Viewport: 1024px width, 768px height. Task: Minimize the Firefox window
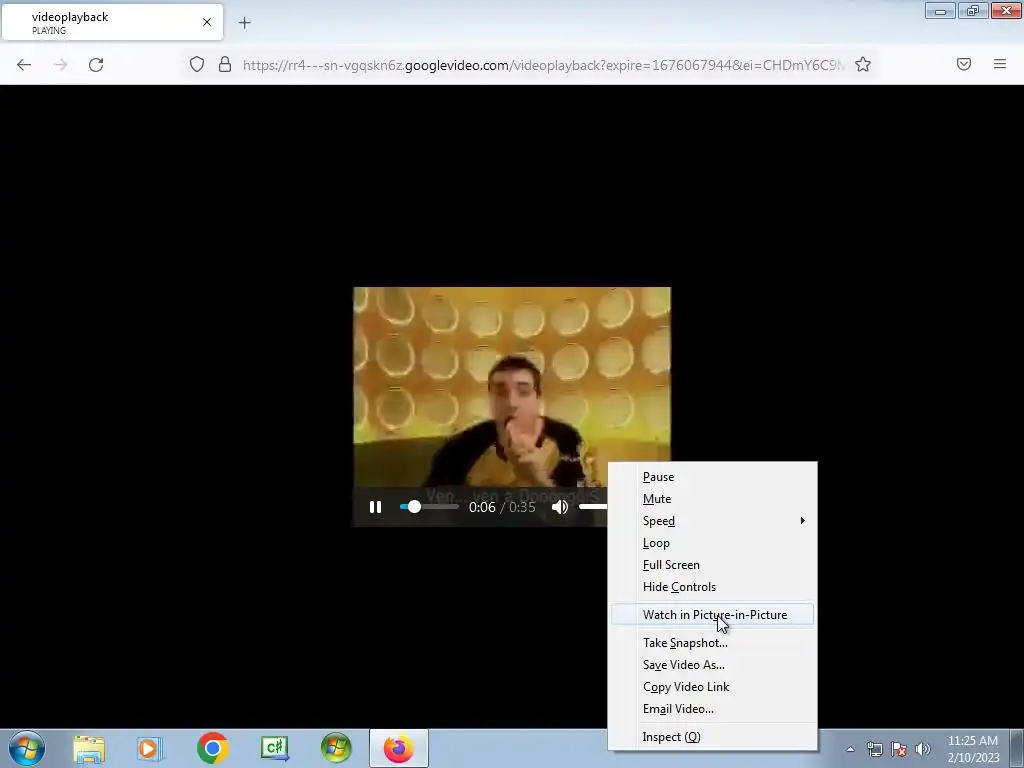(x=940, y=11)
